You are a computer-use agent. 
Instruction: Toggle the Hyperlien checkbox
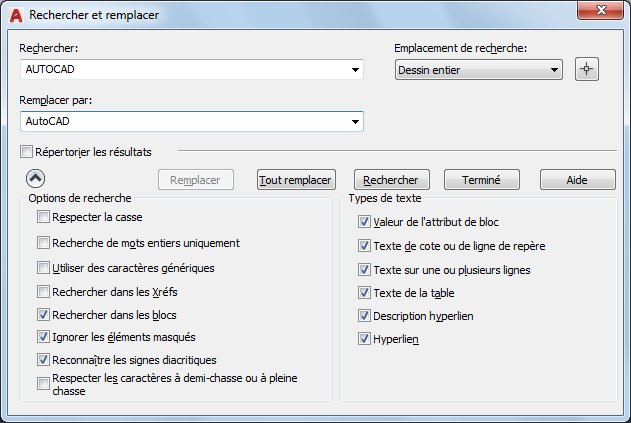[x=364, y=339]
